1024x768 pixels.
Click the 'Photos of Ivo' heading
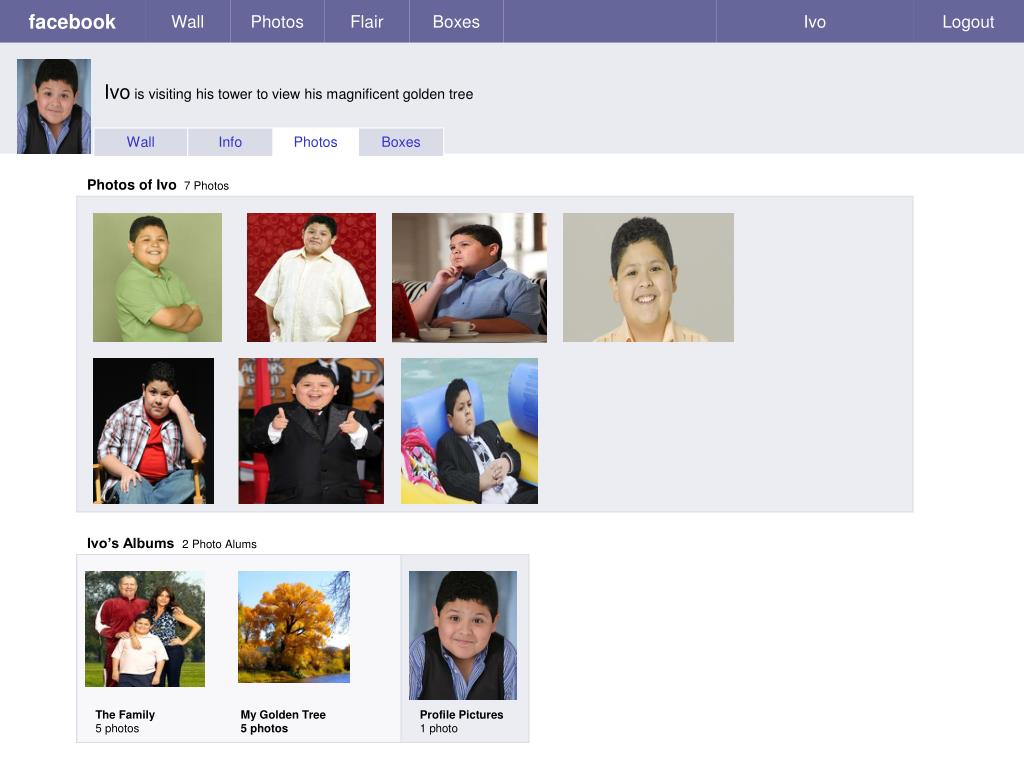coord(132,185)
